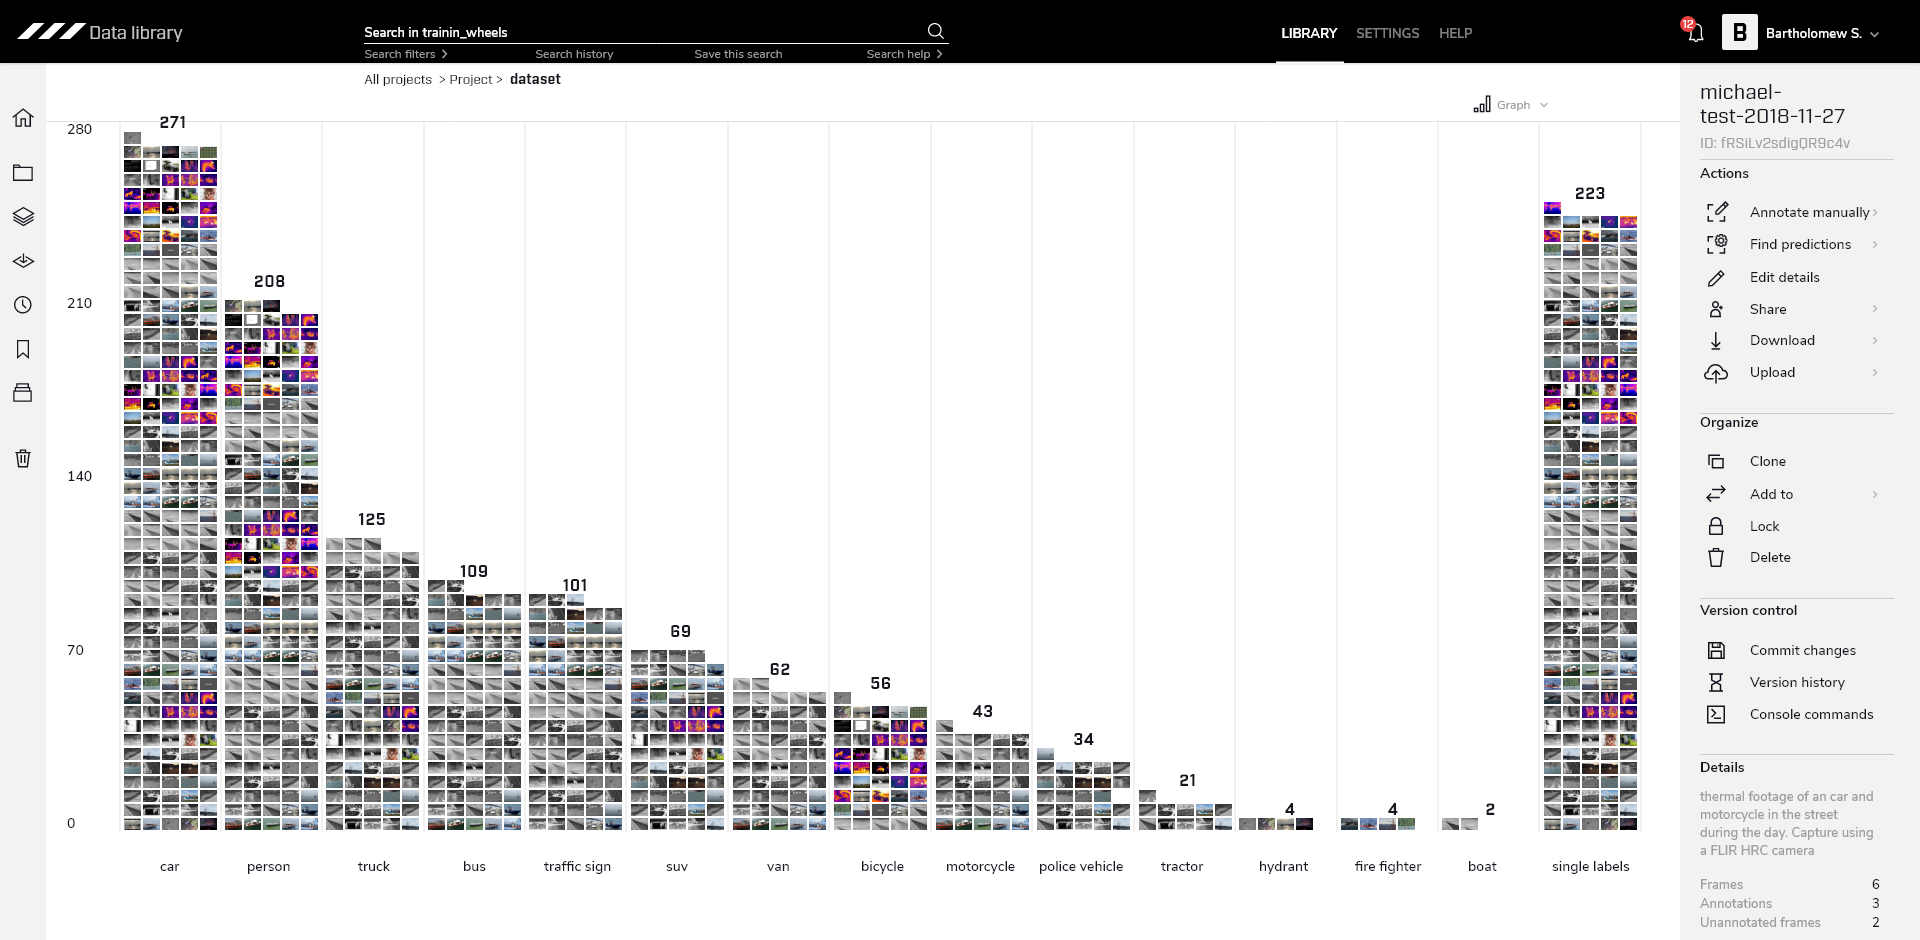Viewport: 1920px width, 940px height.
Task: Open the HELP tab
Action: point(1455,33)
